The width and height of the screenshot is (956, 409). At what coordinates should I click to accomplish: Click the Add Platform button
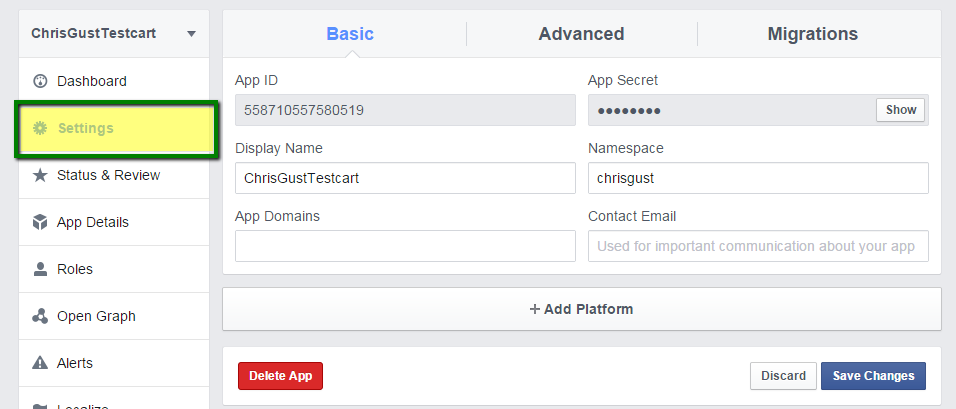pos(582,309)
